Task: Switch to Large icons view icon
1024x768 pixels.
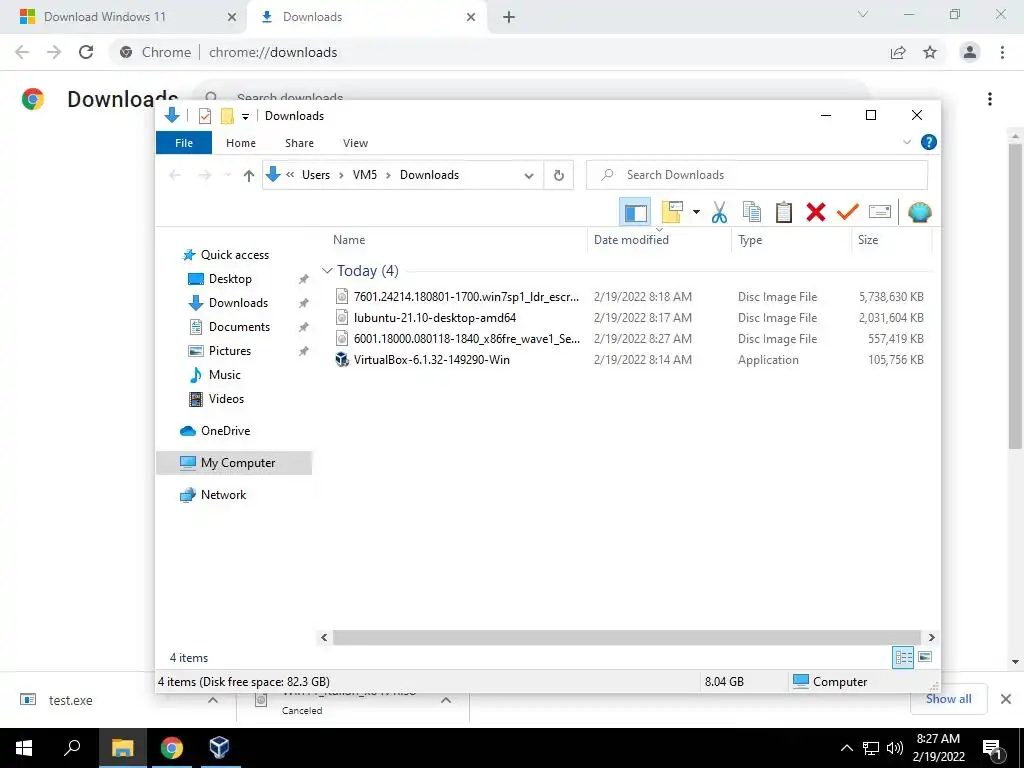Action: 925,657
